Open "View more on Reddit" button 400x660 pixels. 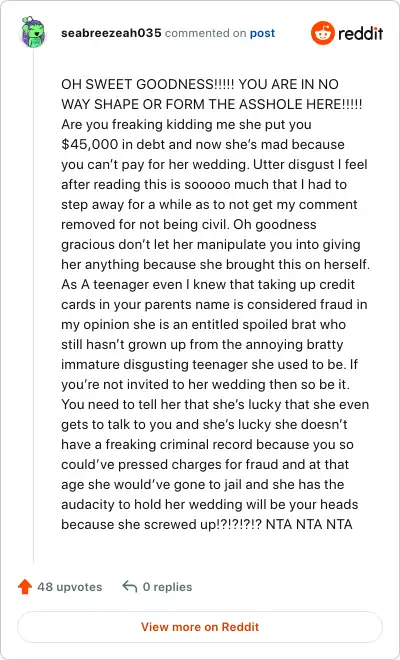(200, 627)
